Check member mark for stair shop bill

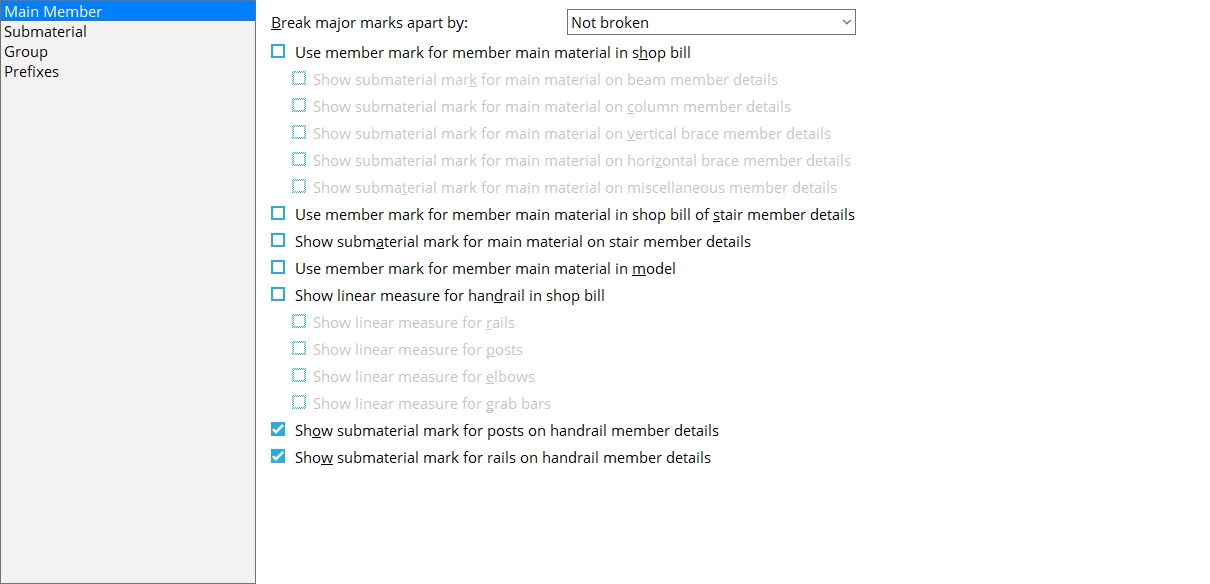(x=278, y=214)
